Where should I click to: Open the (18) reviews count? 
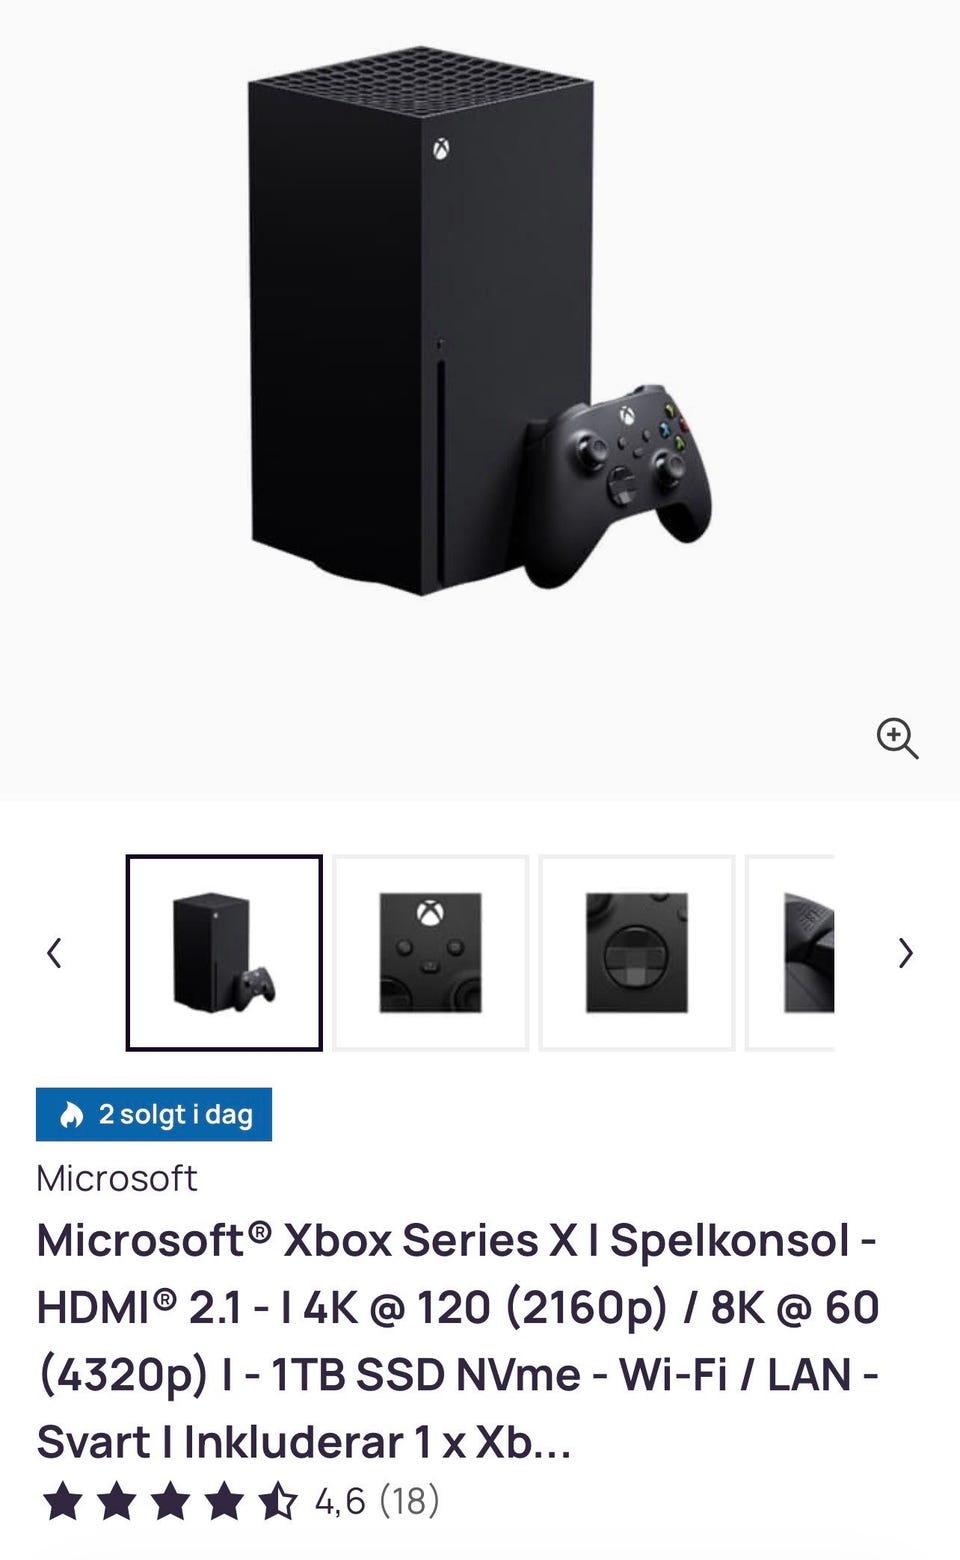point(409,1501)
